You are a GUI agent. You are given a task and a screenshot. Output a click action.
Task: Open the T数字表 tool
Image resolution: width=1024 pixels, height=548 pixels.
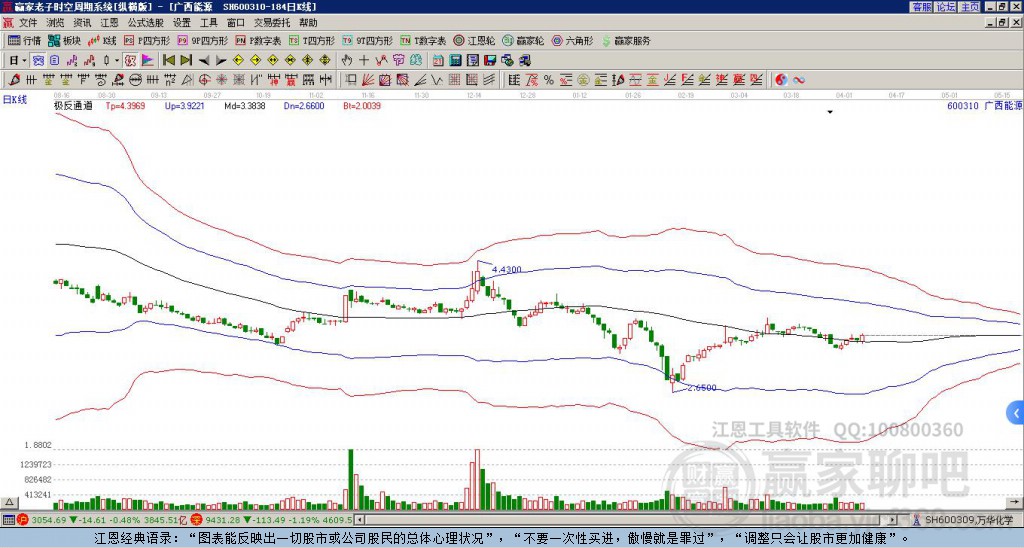coord(423,40)
